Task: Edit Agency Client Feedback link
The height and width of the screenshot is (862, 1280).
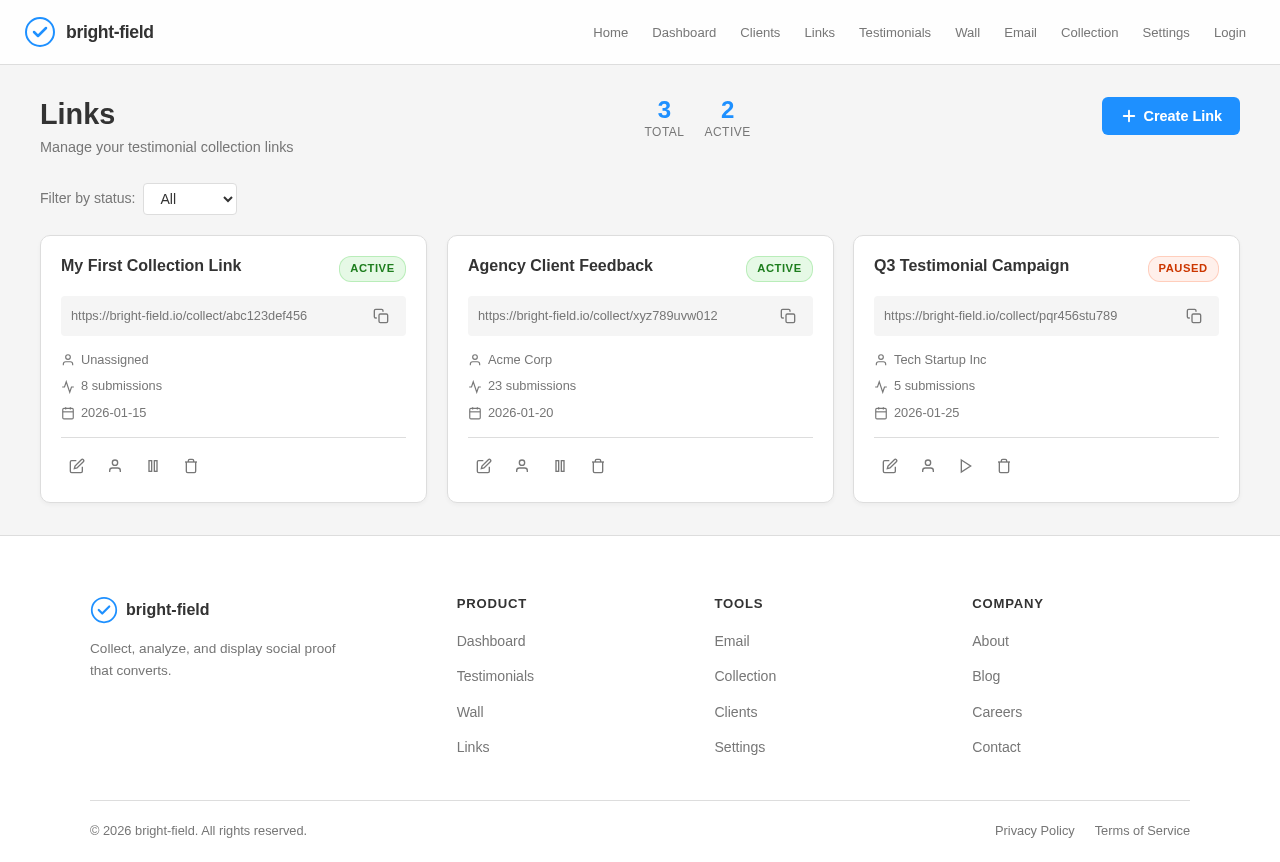Action: coord(484,466)
